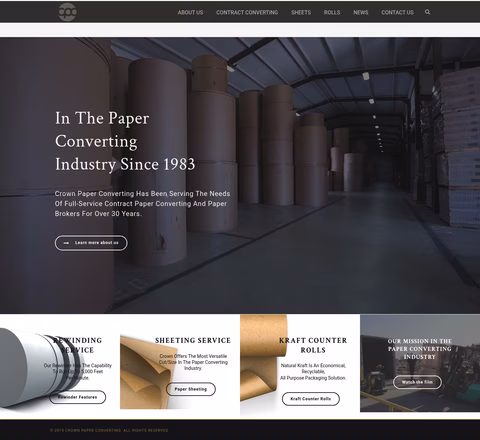This screenshot has width=480, height=440.
Task: Open the Sheets menu item
Action: [x=301, y=12]
